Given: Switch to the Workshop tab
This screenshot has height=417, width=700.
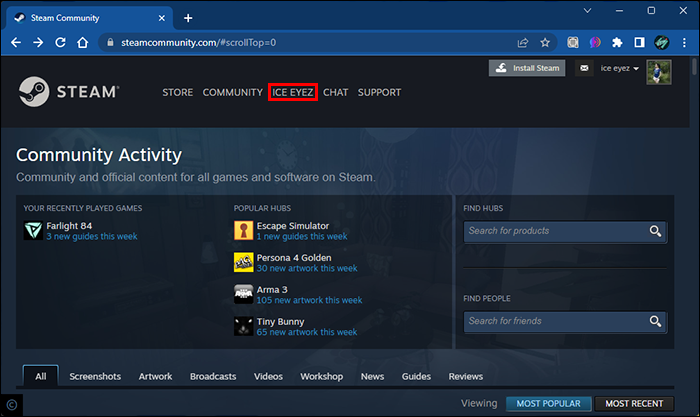Looking at the screenshot, I should point(321,376).
